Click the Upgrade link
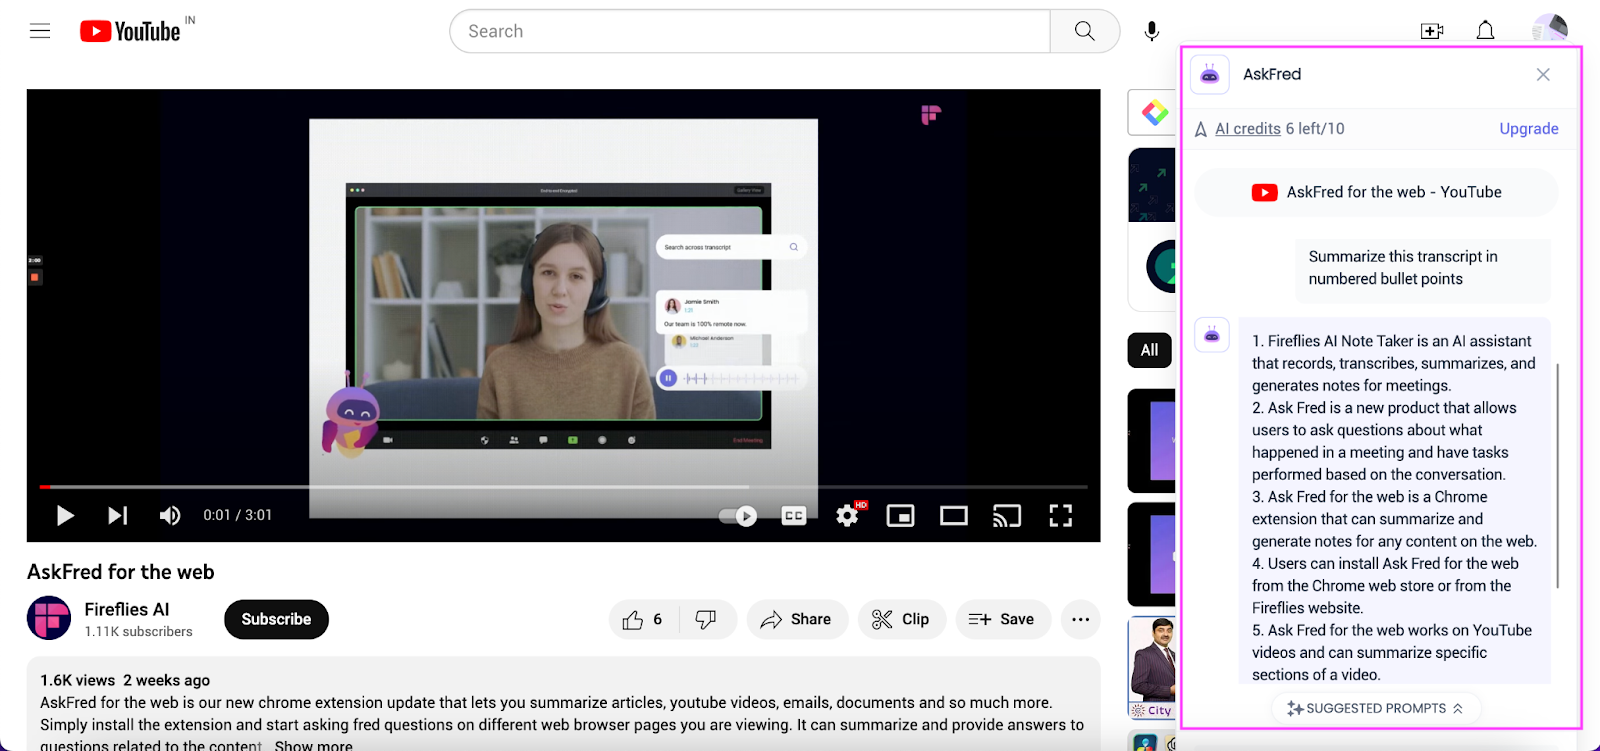The image size is (1600, 751). pos(1529,128)
